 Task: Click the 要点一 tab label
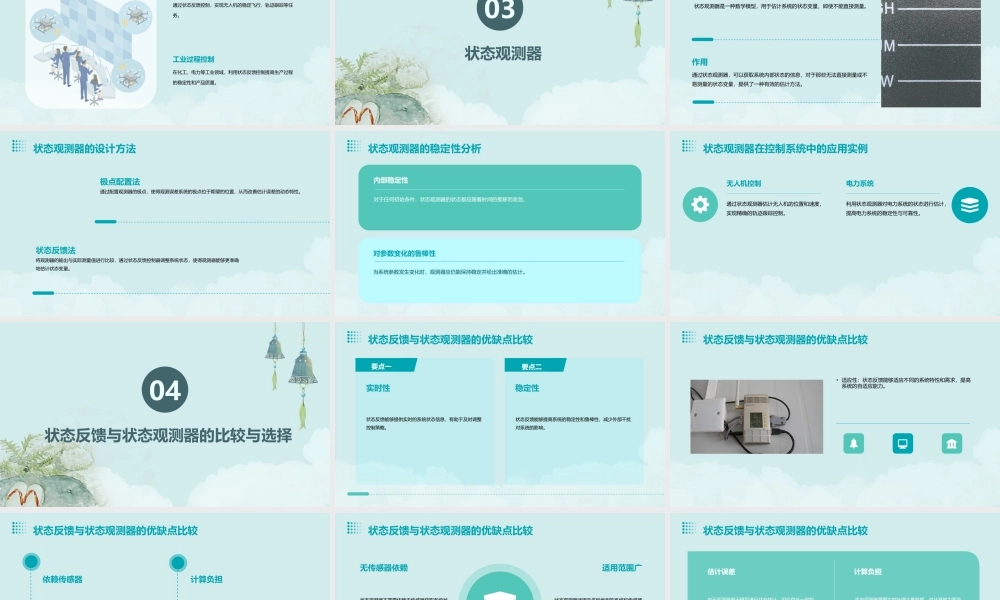381,366
